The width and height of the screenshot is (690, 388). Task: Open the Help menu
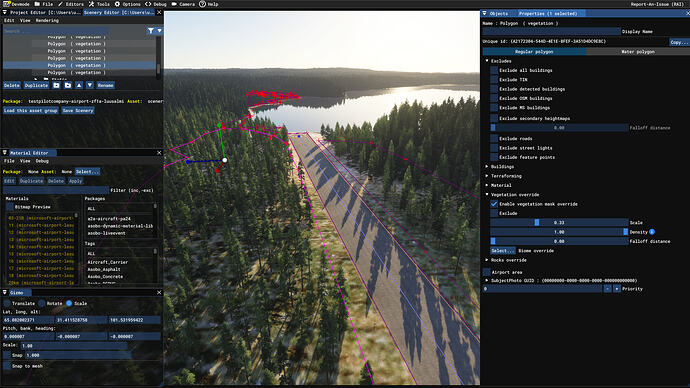tap(209, 4)
